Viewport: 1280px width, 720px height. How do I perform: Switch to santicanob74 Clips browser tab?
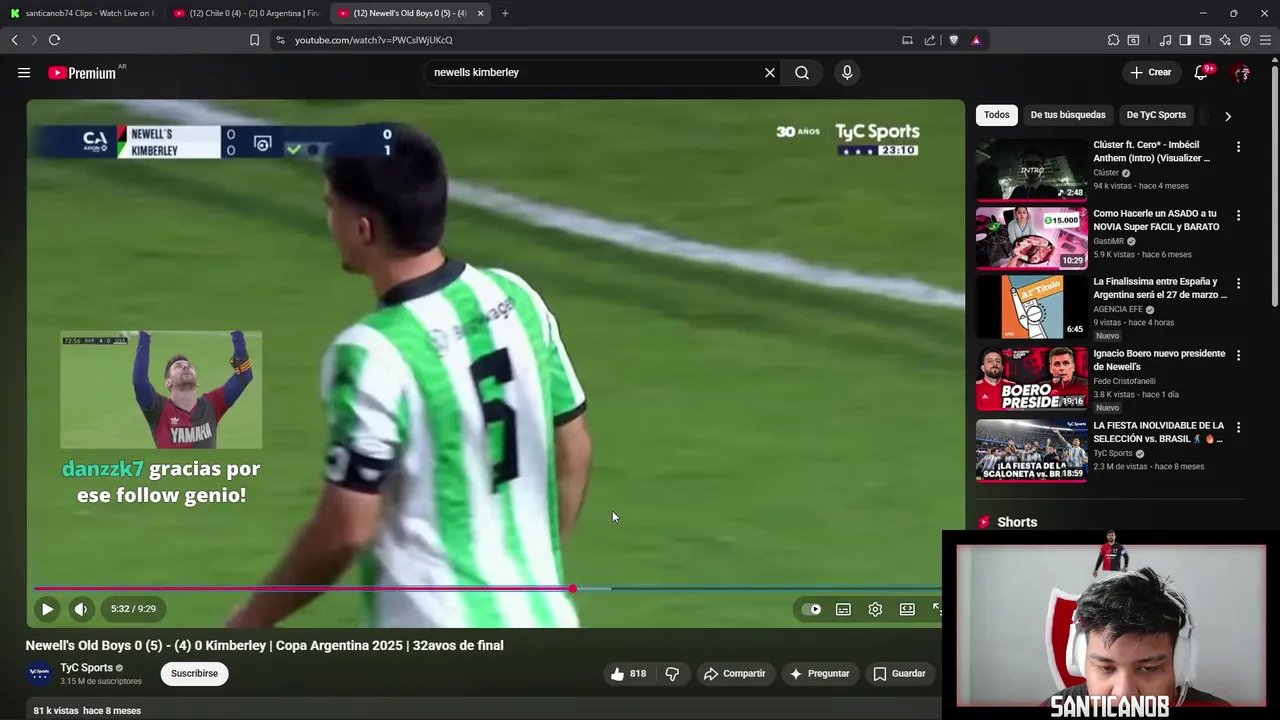click(x=82, y=13)
